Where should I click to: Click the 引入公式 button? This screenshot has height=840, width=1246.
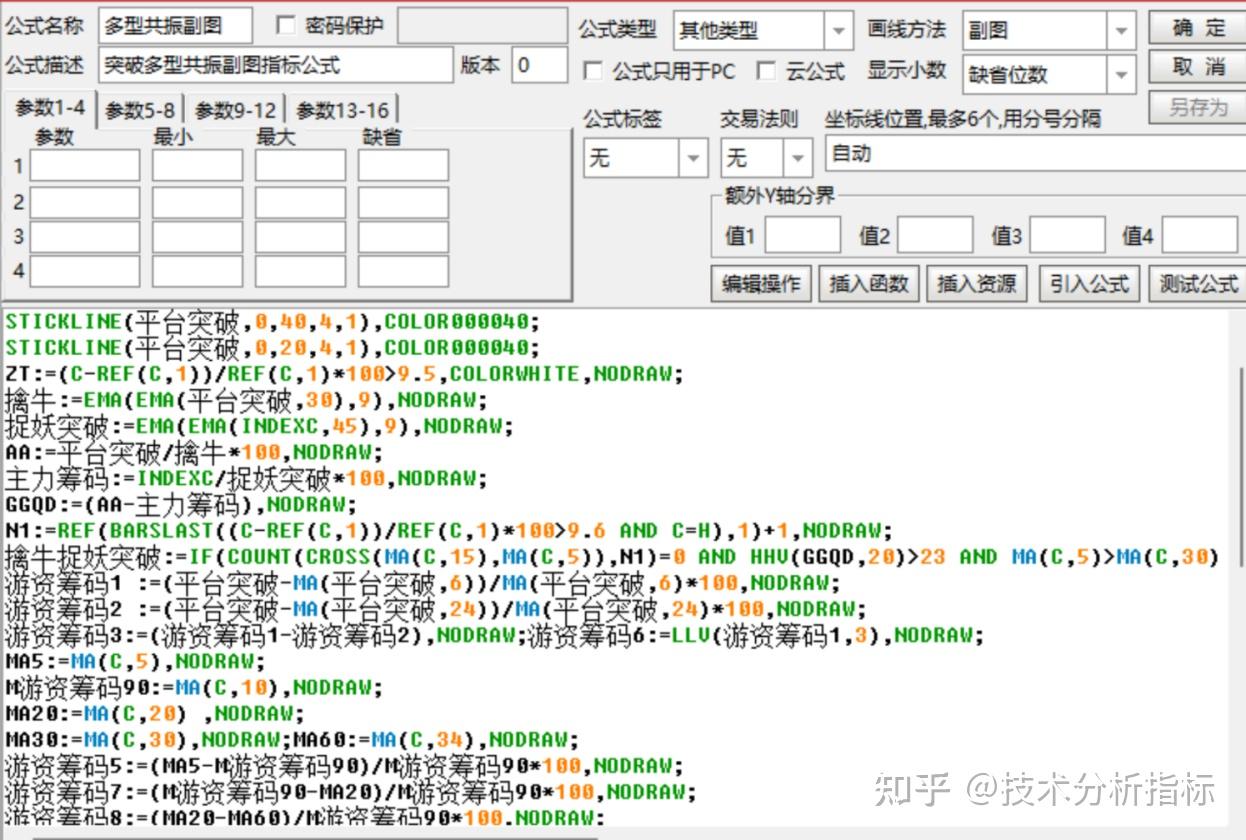[1089, 283]
